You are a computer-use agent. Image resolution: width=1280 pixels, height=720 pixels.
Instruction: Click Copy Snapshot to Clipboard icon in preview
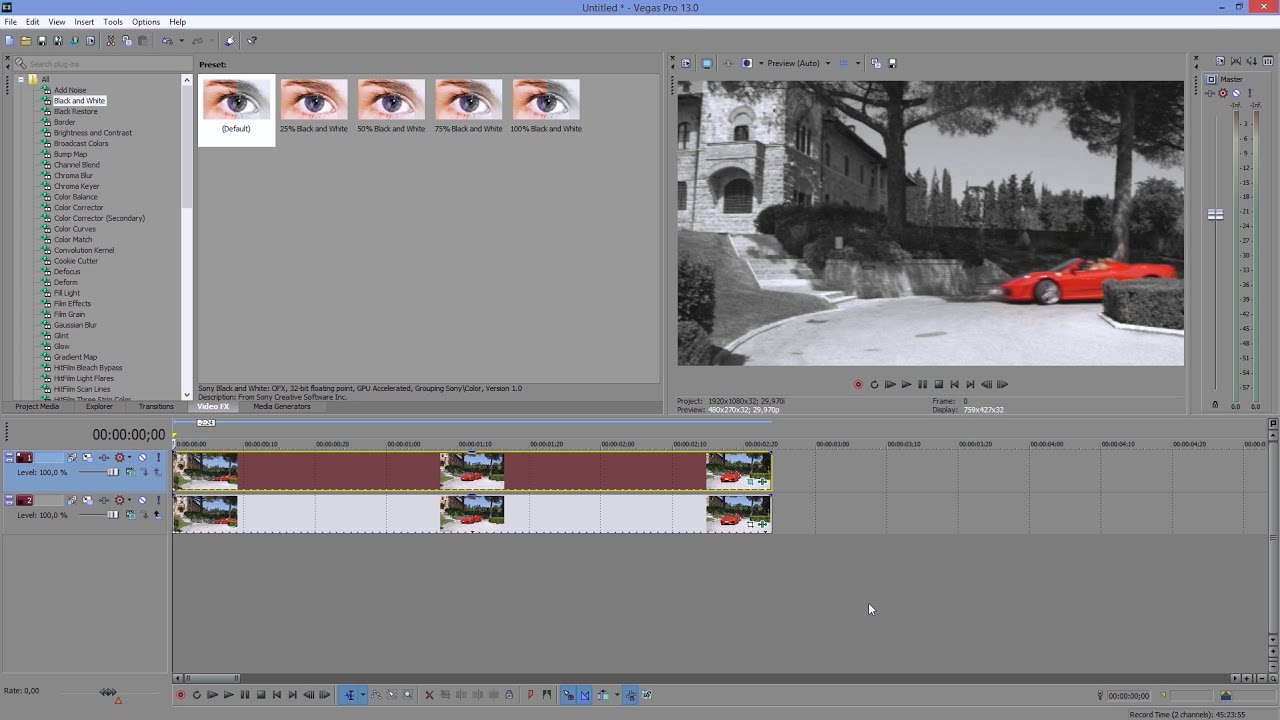click(875, 63)
